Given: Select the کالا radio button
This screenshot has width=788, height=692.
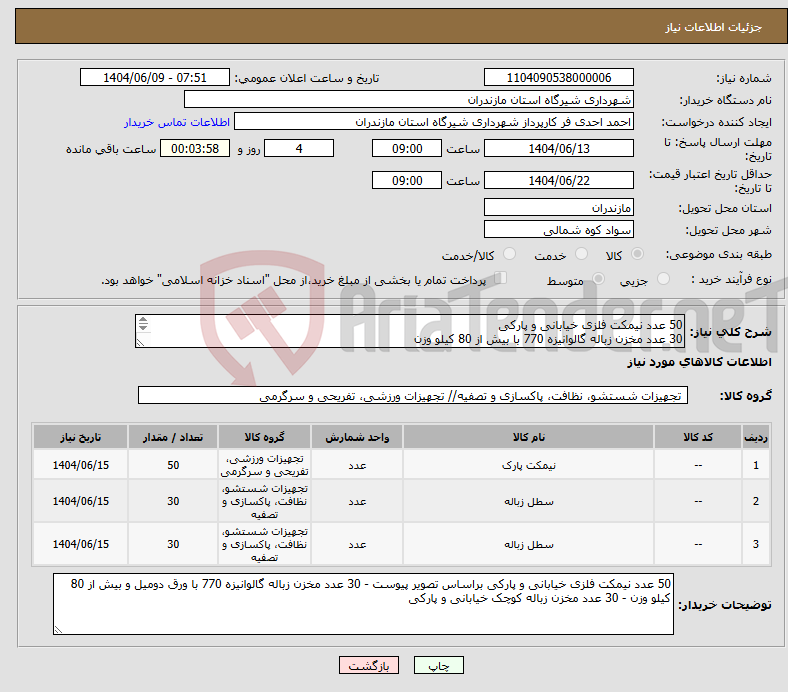Looking at the screenshot, I should [x=637, y=254].
